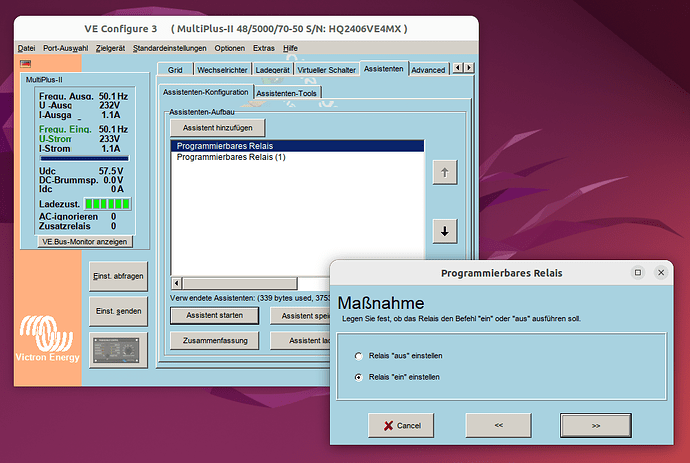Open the Standardeinstellungen menu

coord(169,48)
